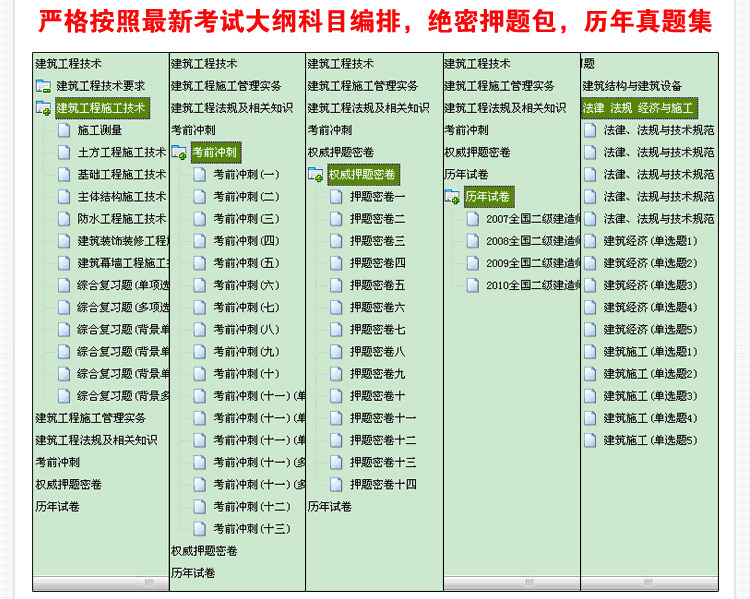Choose 押题密卷十二
This screenshot has width=750, height=599.
[383, 440]
